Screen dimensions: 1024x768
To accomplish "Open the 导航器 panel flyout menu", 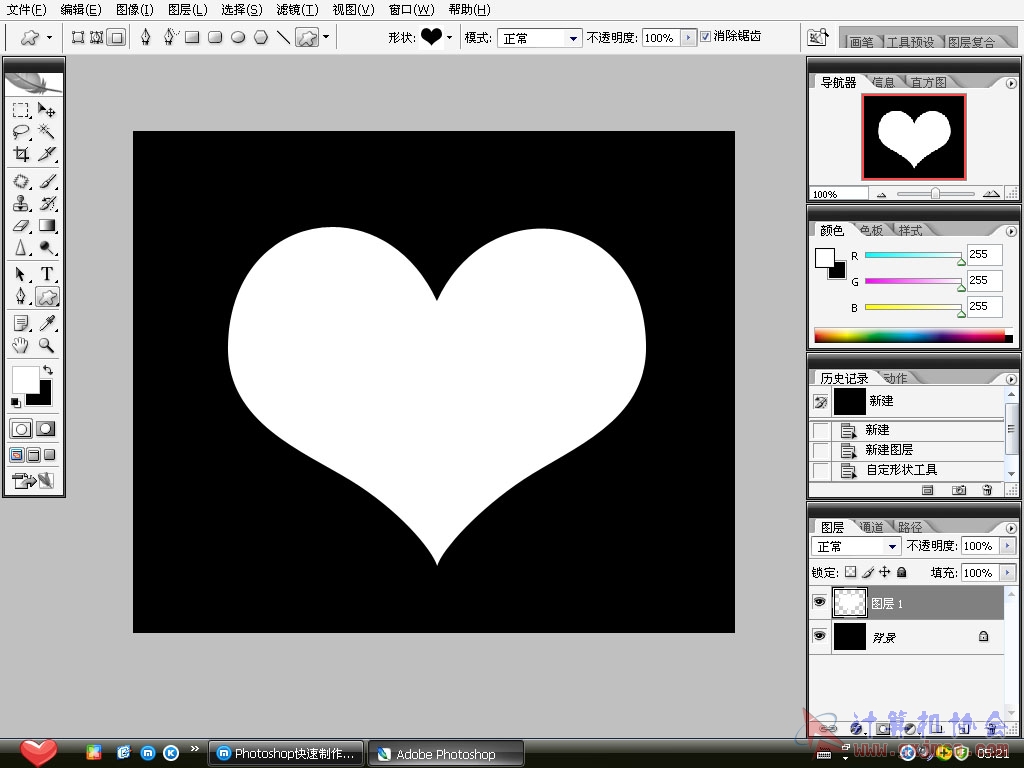I will (x=1011, y=84).
